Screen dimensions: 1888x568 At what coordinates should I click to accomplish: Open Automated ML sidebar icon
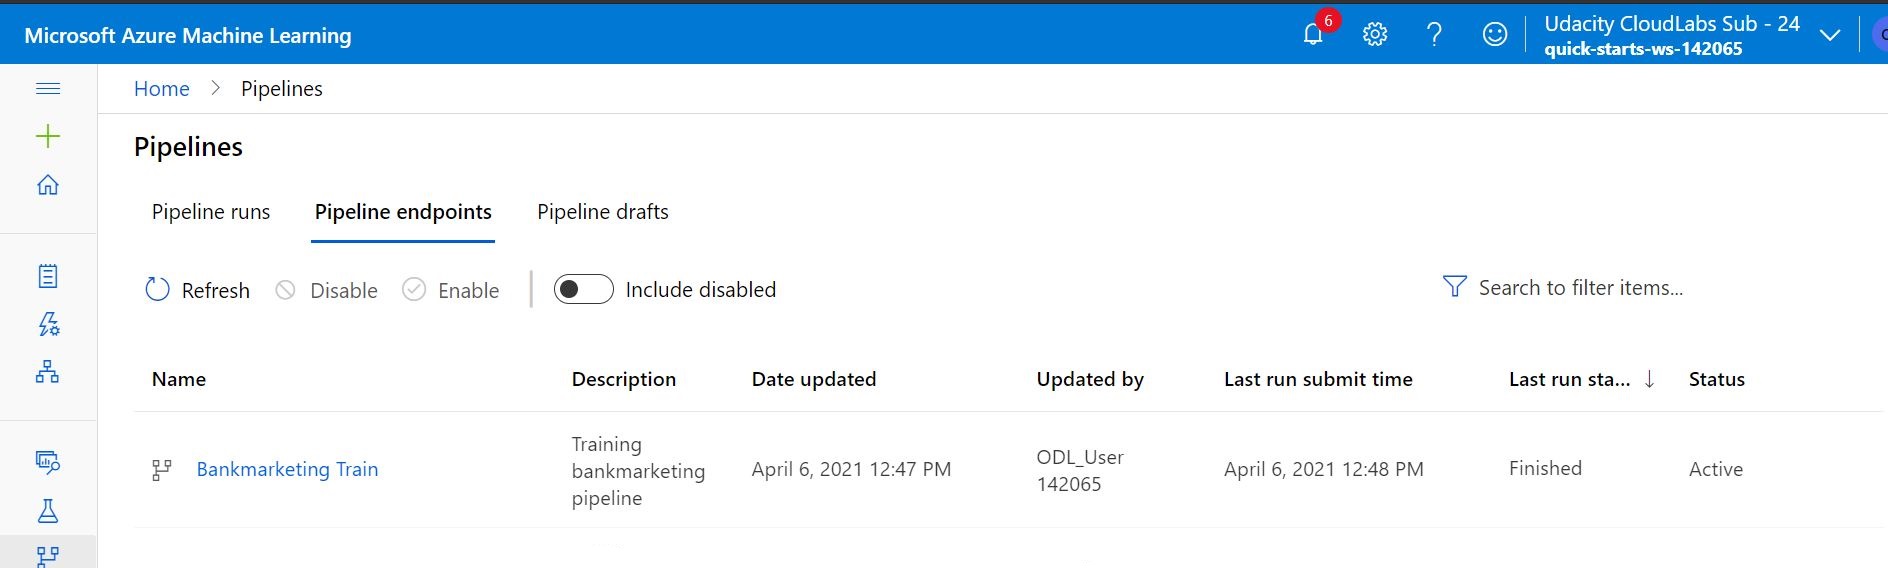(48, 324)
